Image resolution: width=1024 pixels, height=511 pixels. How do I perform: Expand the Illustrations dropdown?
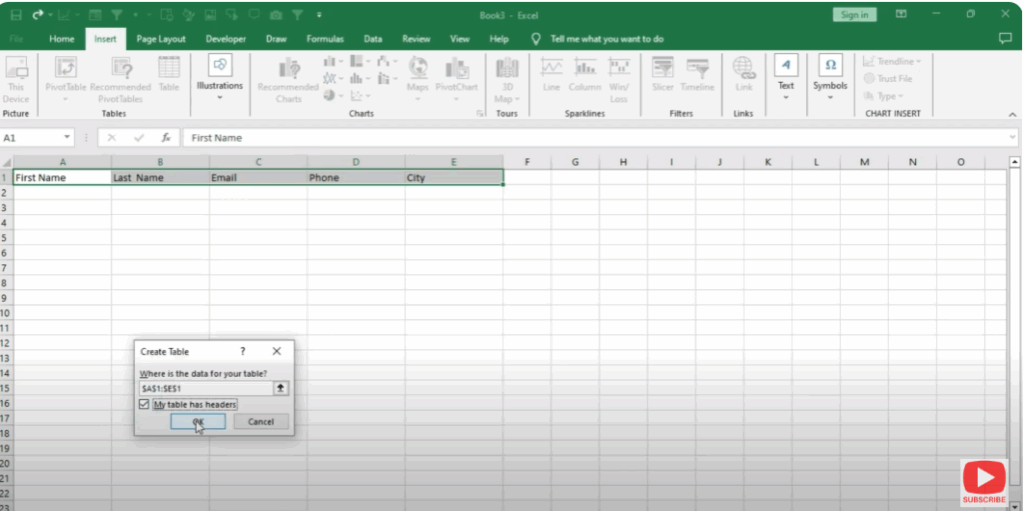(220, 97)
